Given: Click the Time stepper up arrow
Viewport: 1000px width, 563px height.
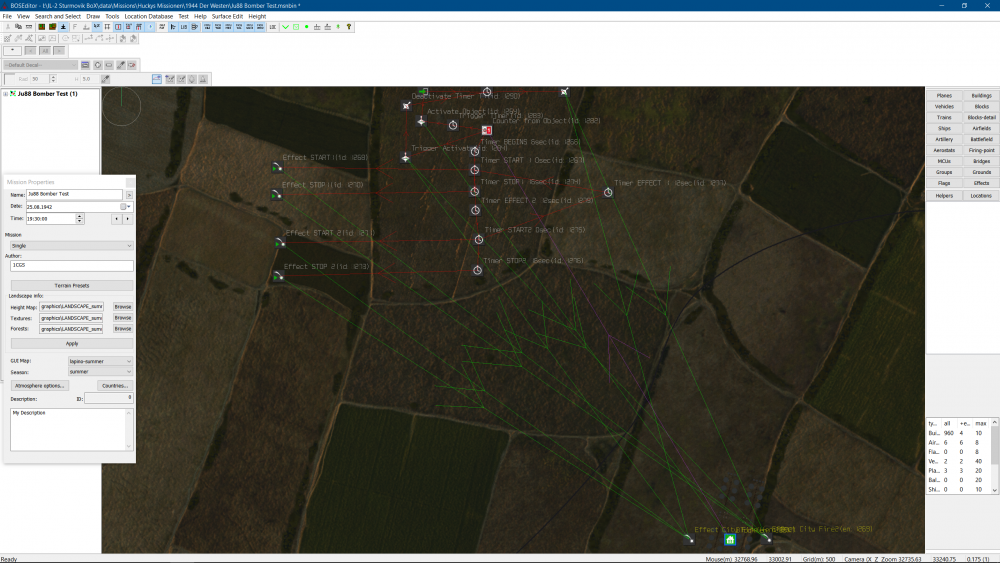Looking at the screenshot, I should (80, 215).
